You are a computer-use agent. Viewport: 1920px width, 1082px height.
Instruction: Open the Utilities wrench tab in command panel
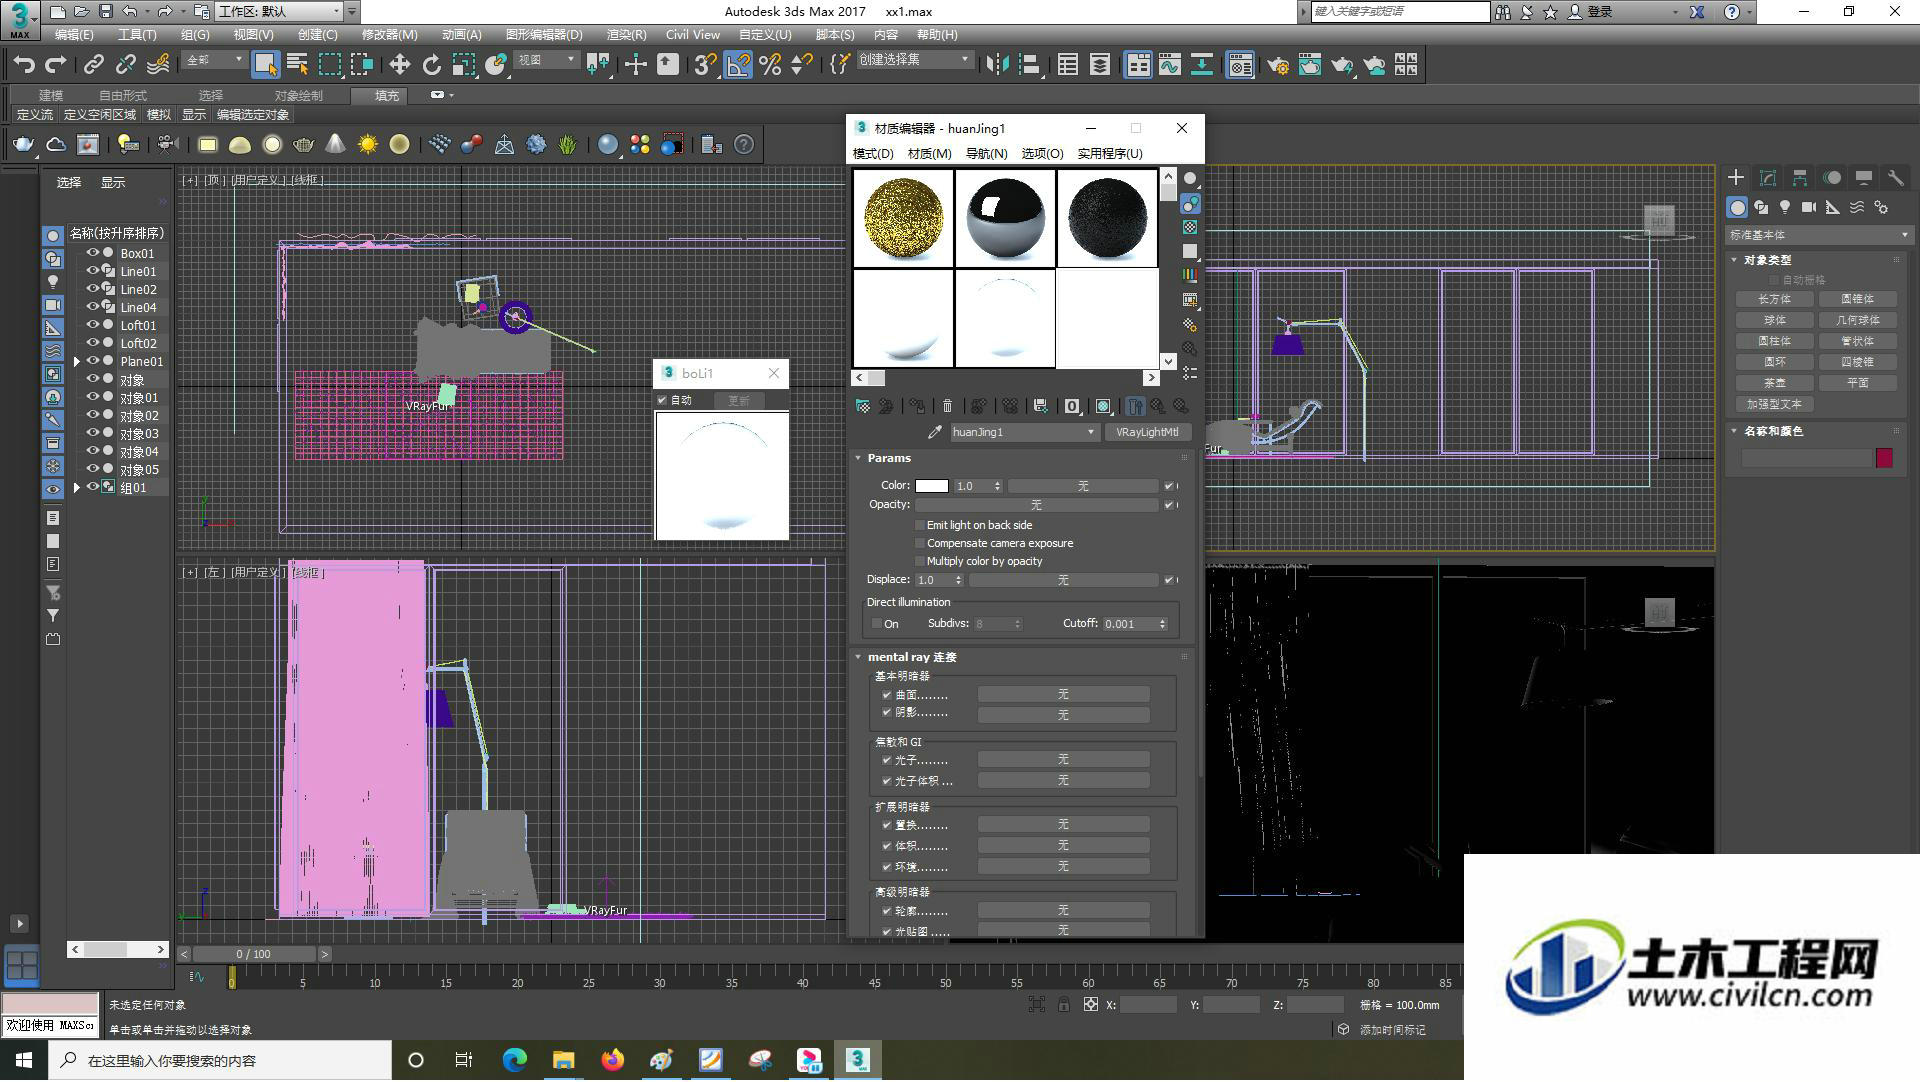pyautogui.click(x=1895, y=177)
